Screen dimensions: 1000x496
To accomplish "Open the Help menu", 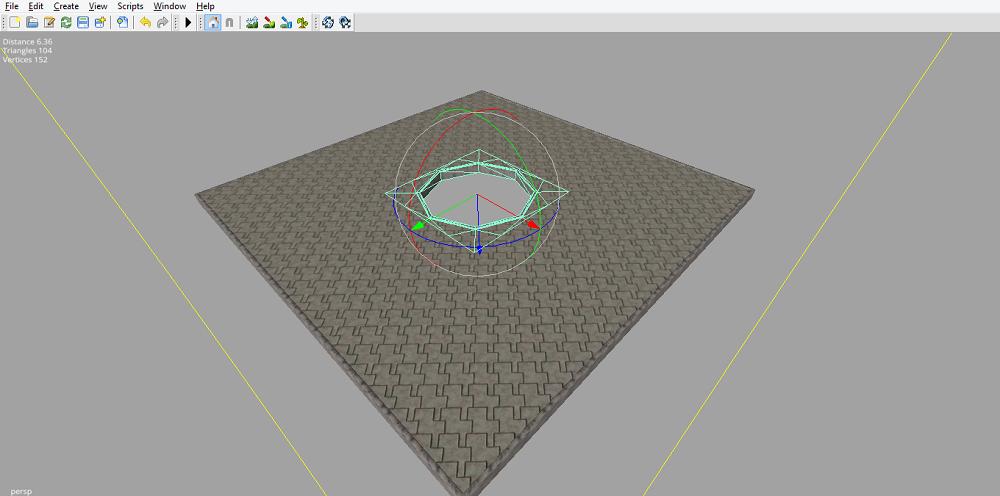I will [205, 6].
